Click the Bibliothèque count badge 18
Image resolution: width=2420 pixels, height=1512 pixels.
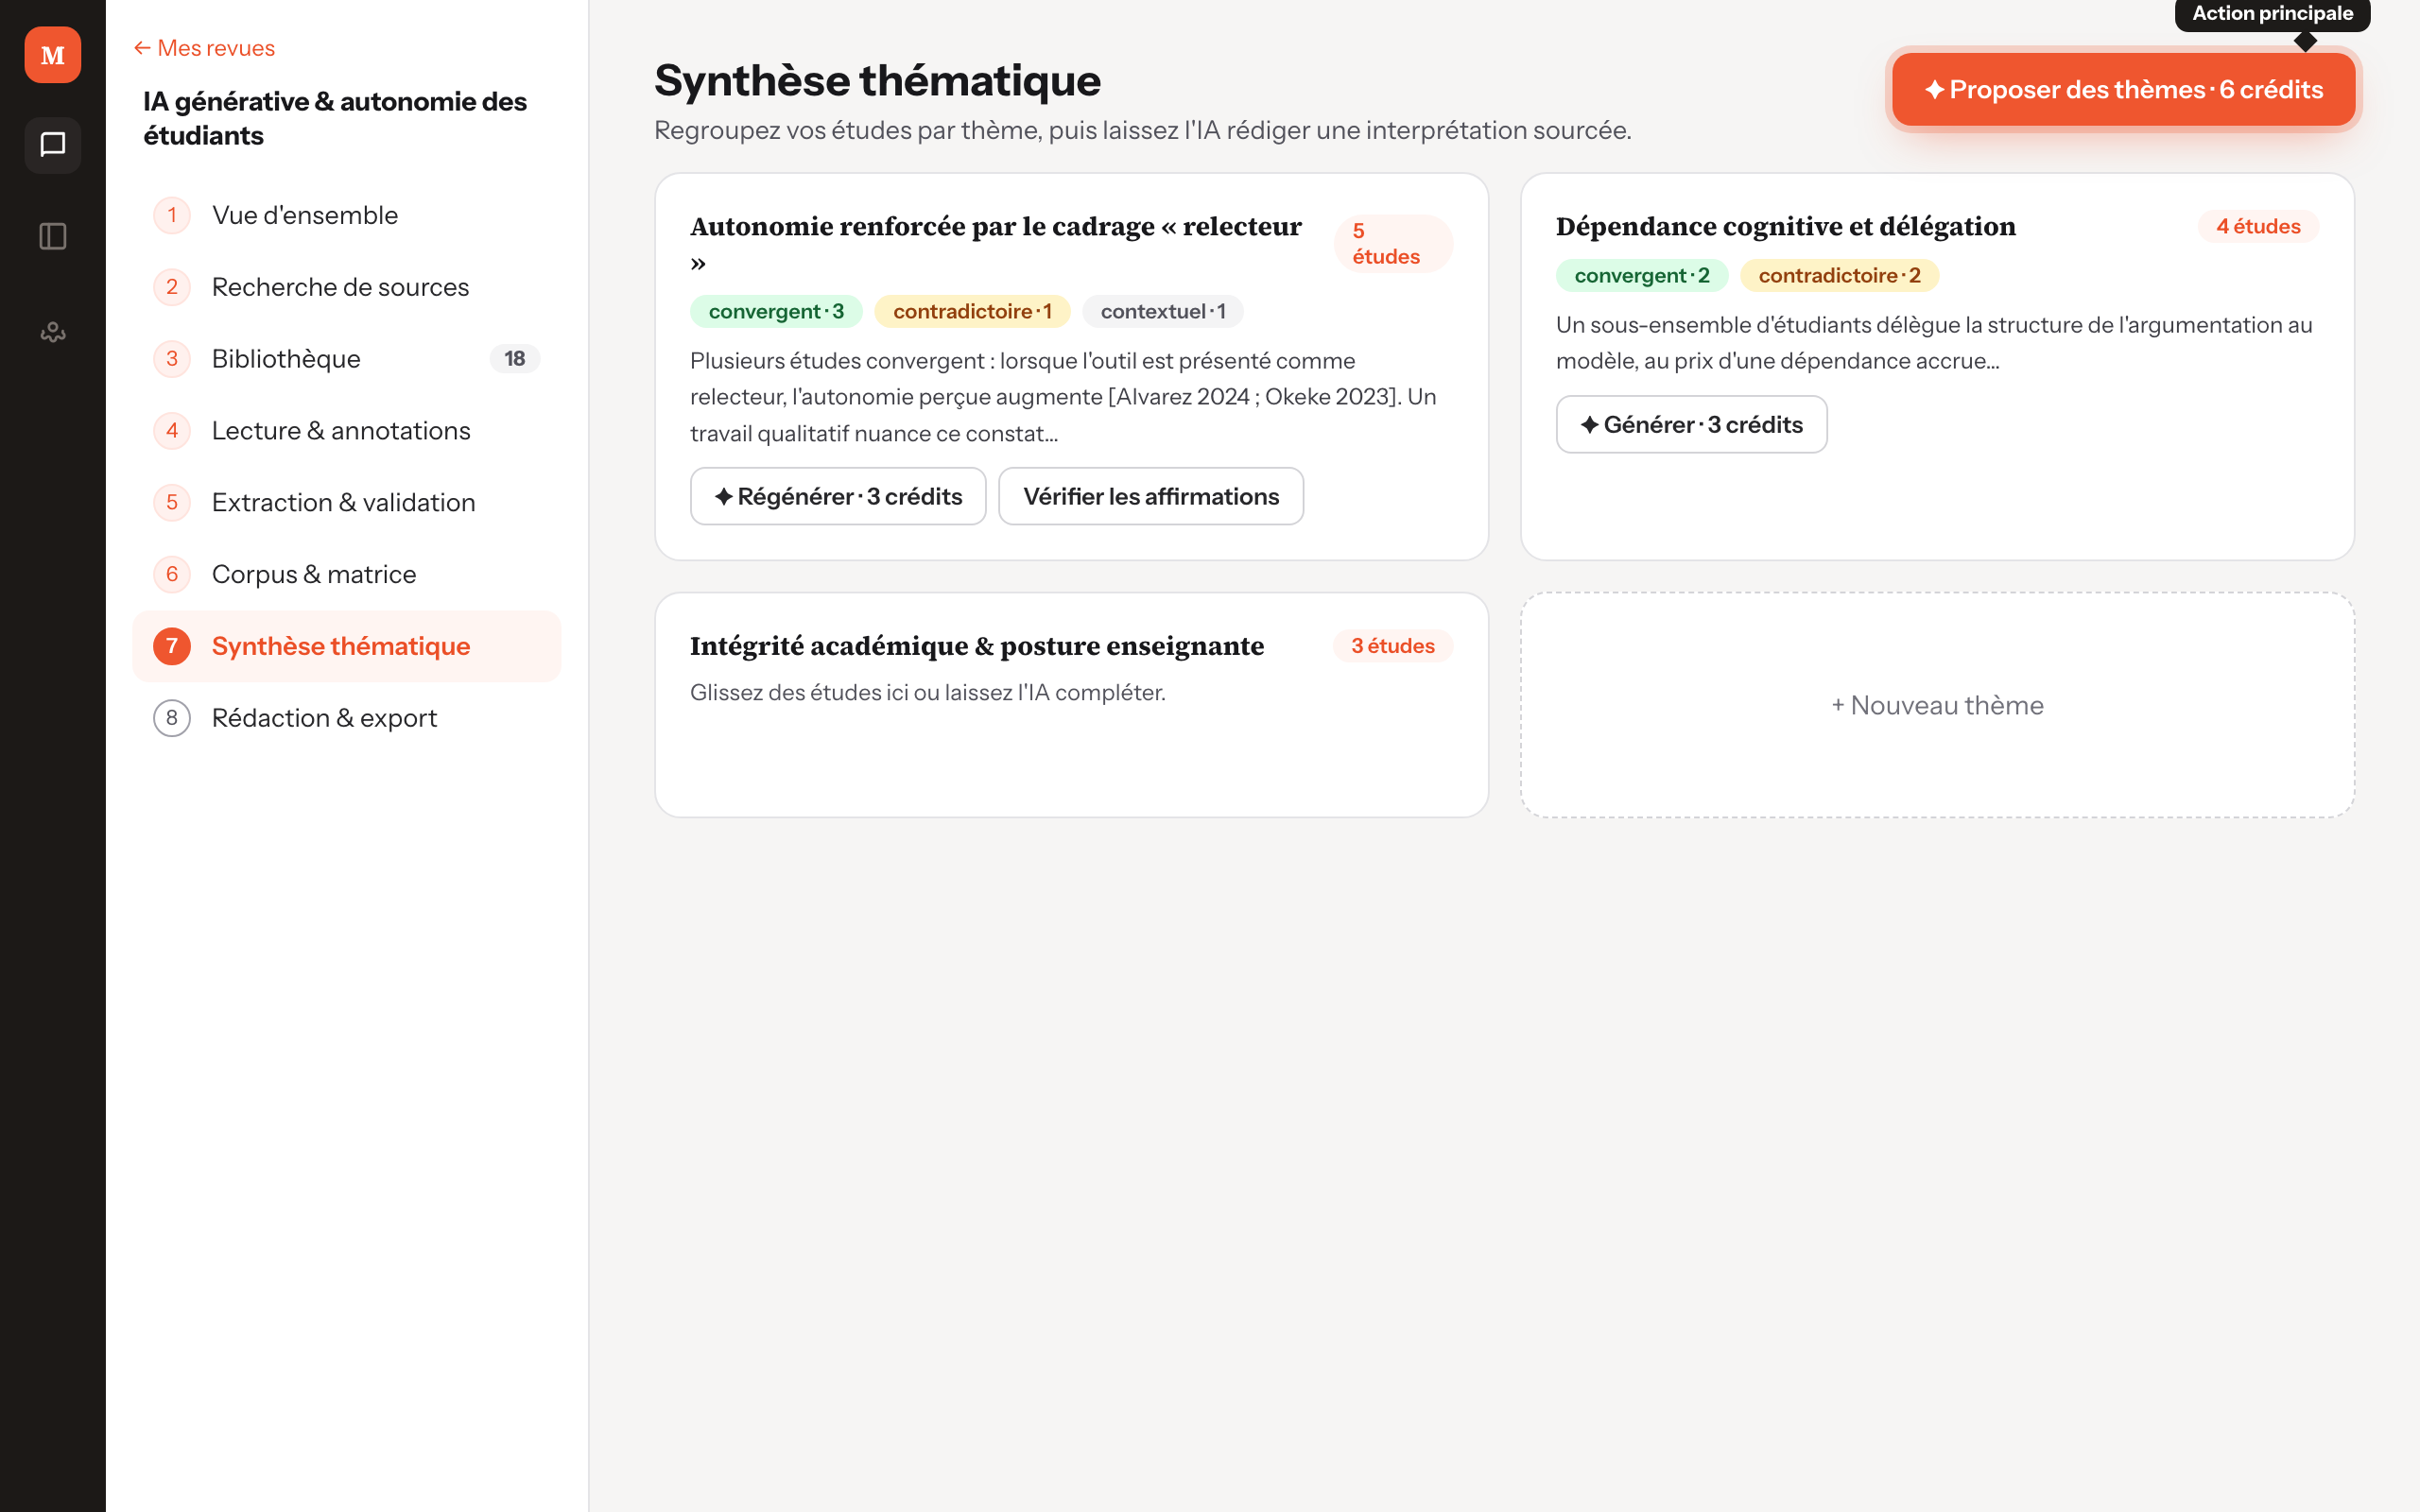[x=515, y=359]
